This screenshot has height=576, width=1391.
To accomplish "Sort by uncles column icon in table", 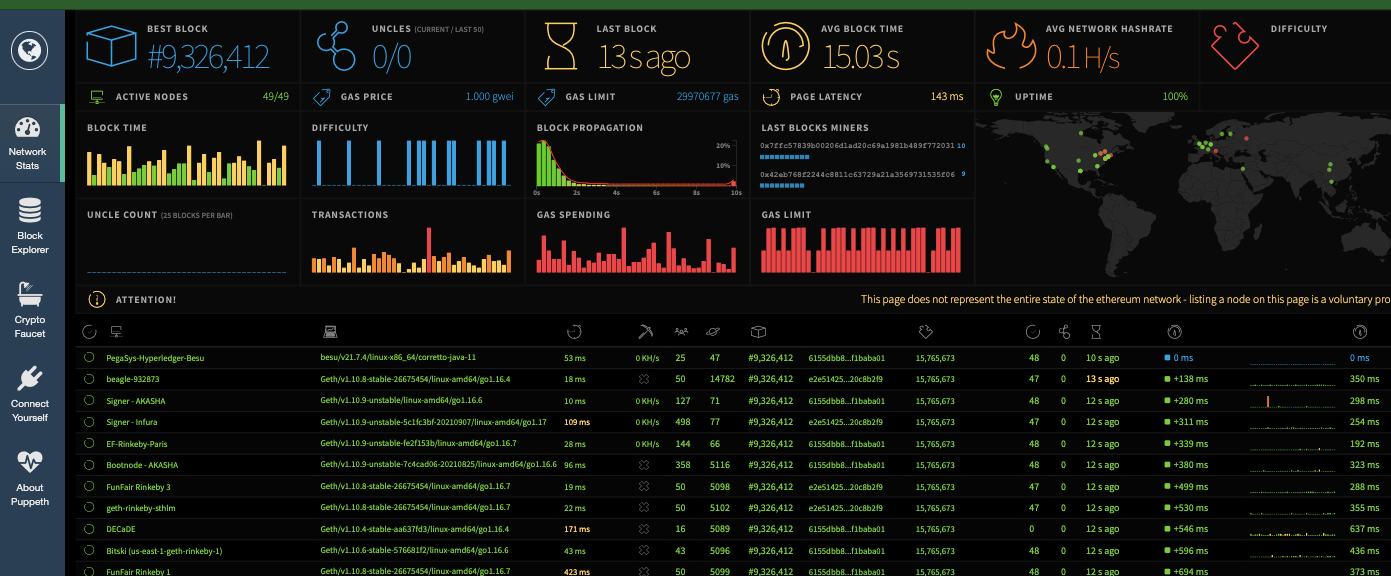I will [1064, 331].
